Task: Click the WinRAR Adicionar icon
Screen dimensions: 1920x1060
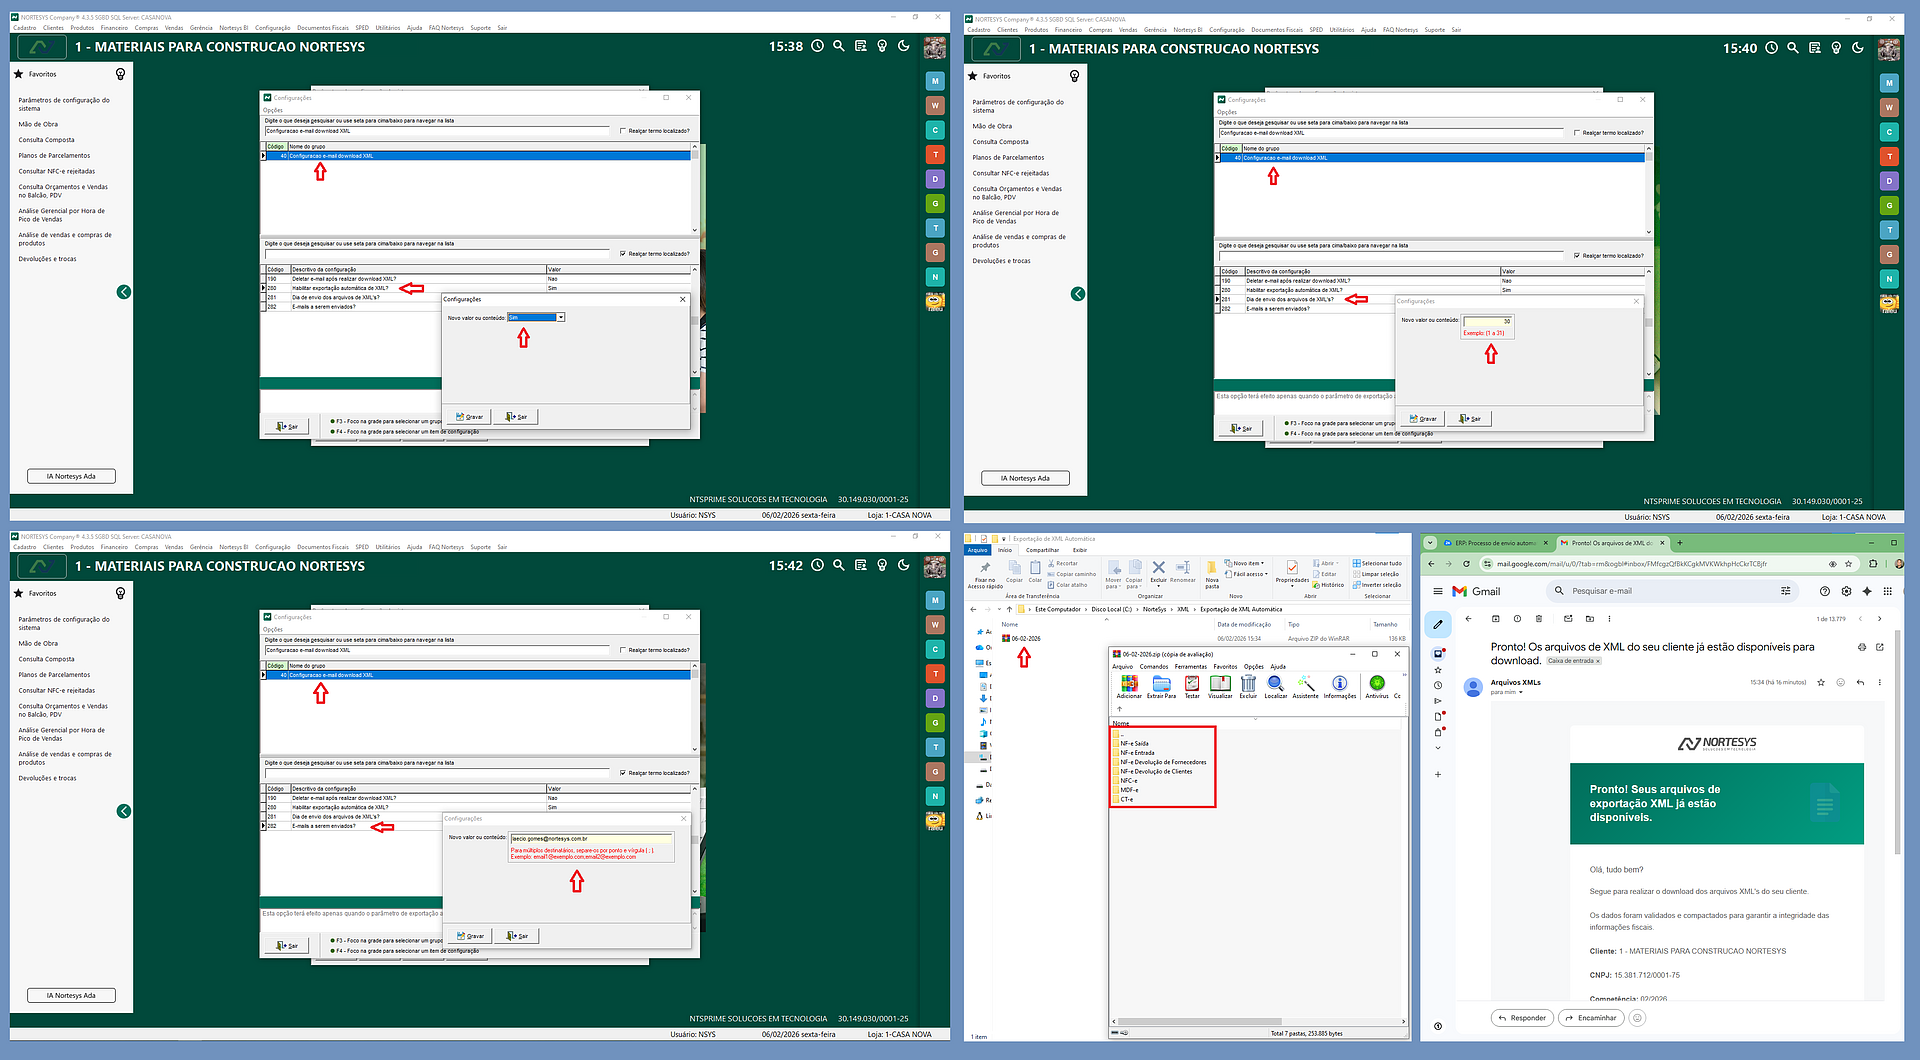Action: 1129,686
